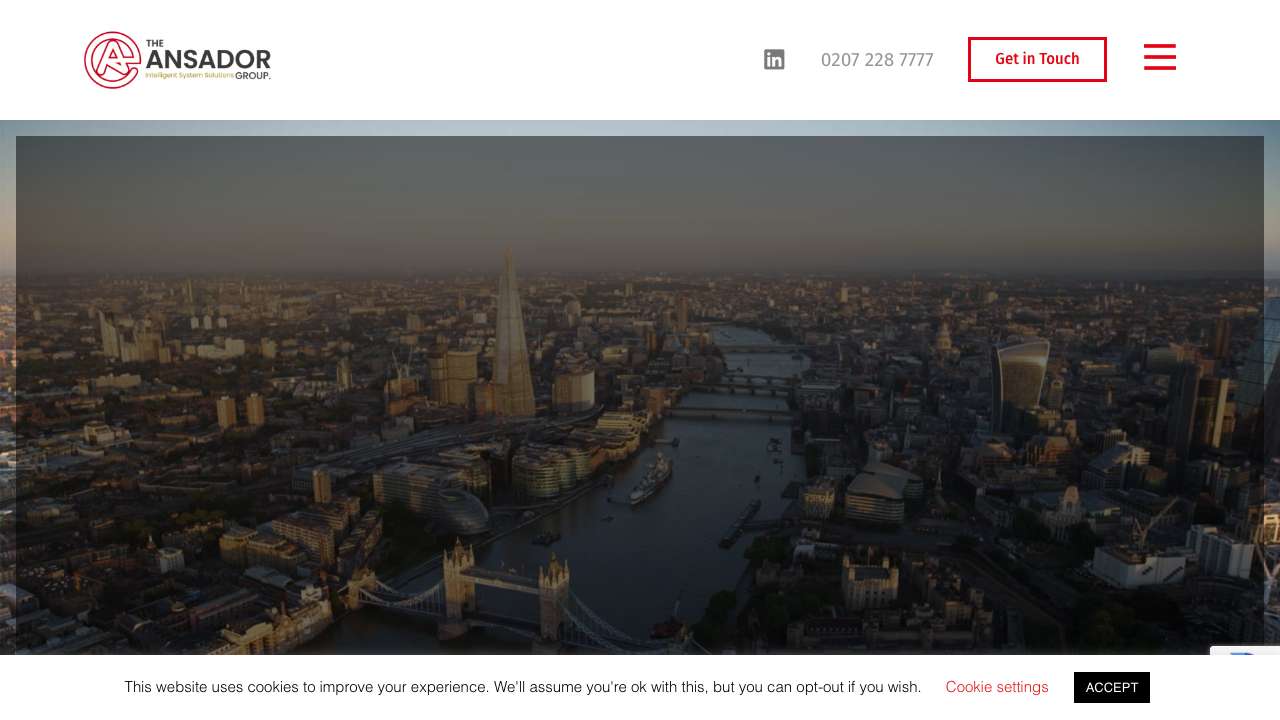Open the red hamburger menu

[x=1159, y=57]
